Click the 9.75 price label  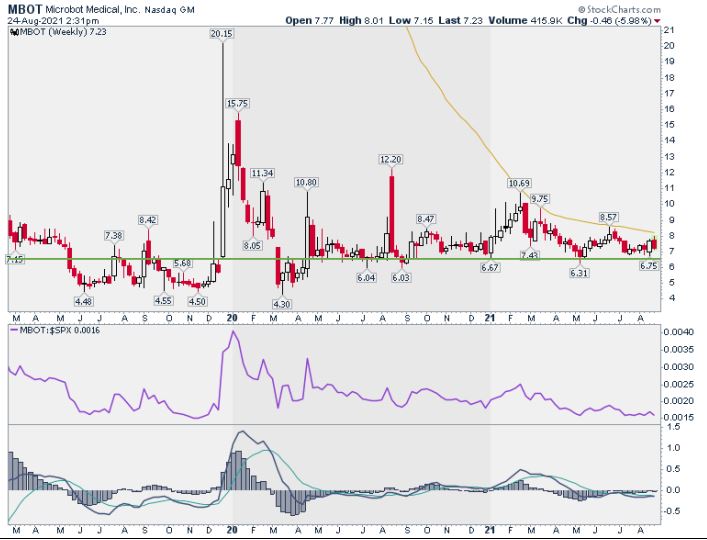coord(539,199)
